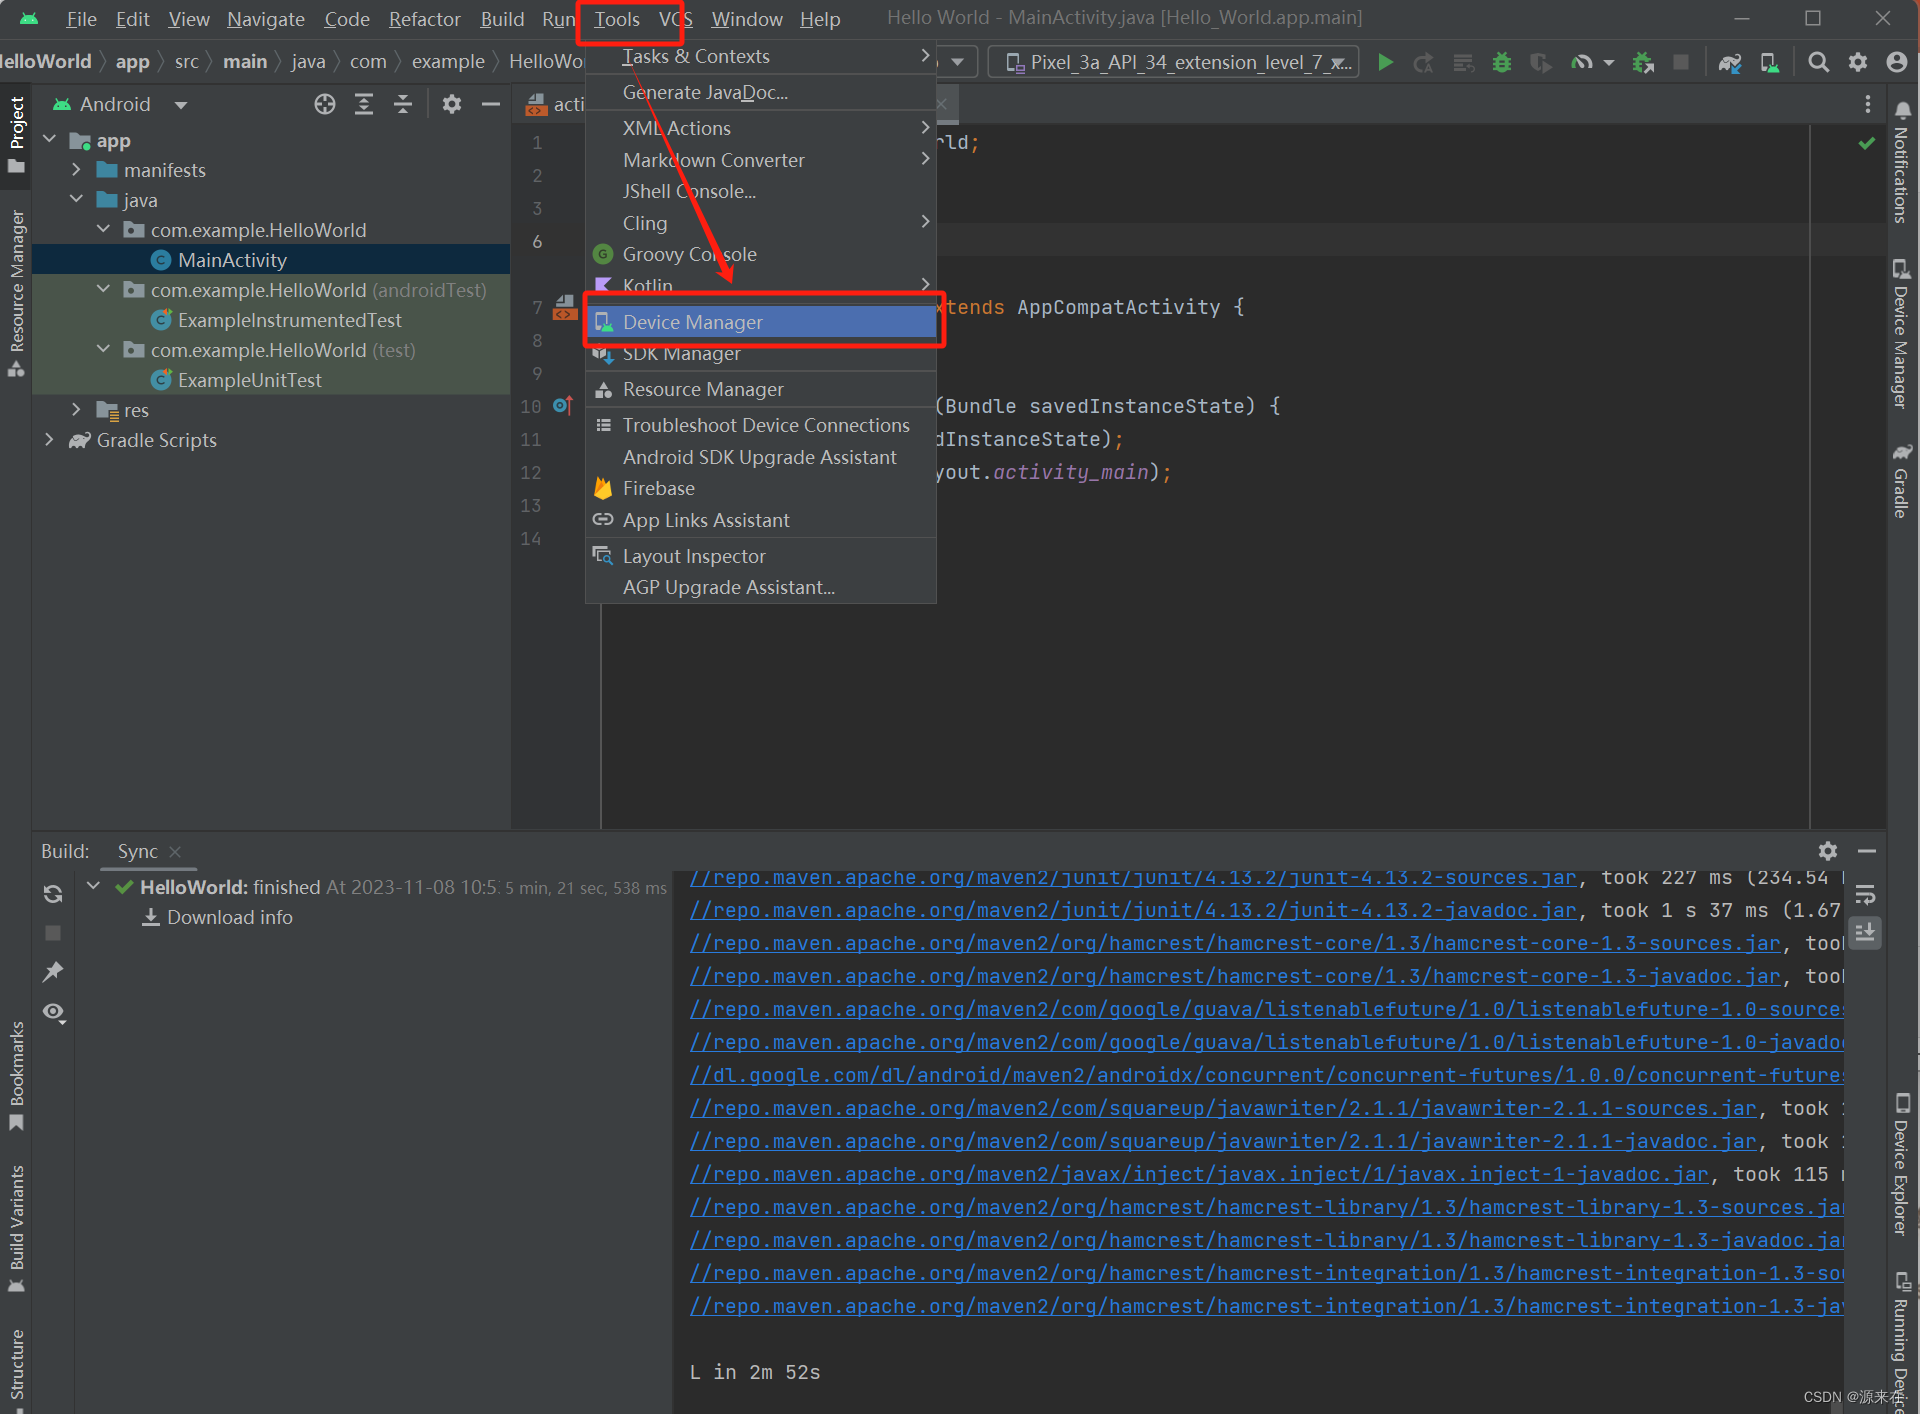Open the junit-4.13.2-javadoc.jar repo link
1920x1414 pixels.
click(1132, 910)
